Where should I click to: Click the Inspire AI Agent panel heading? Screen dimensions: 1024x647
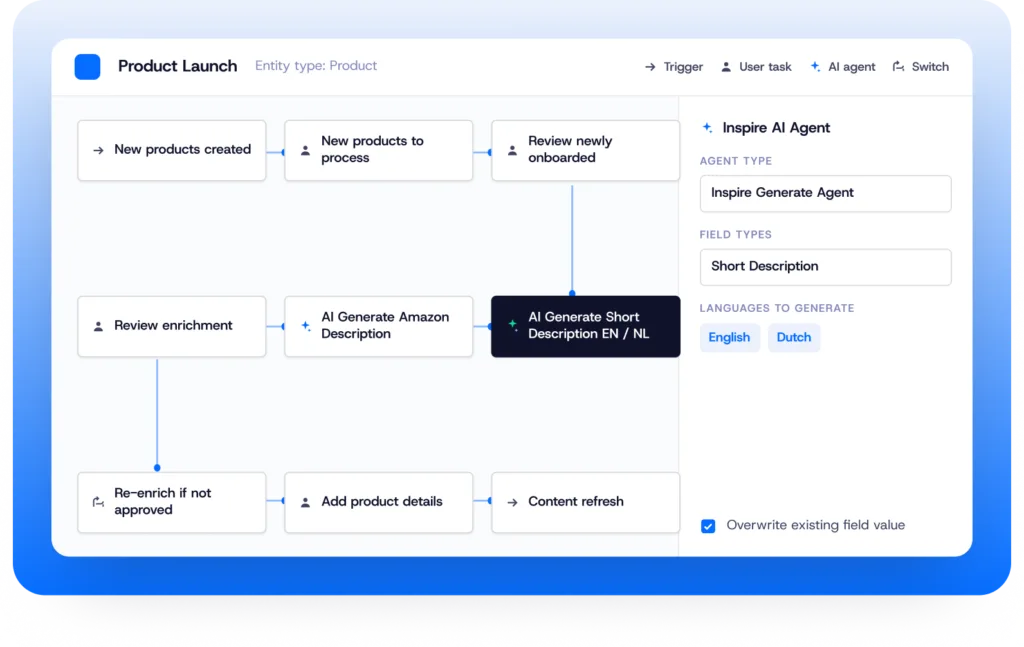click(776, 128)
